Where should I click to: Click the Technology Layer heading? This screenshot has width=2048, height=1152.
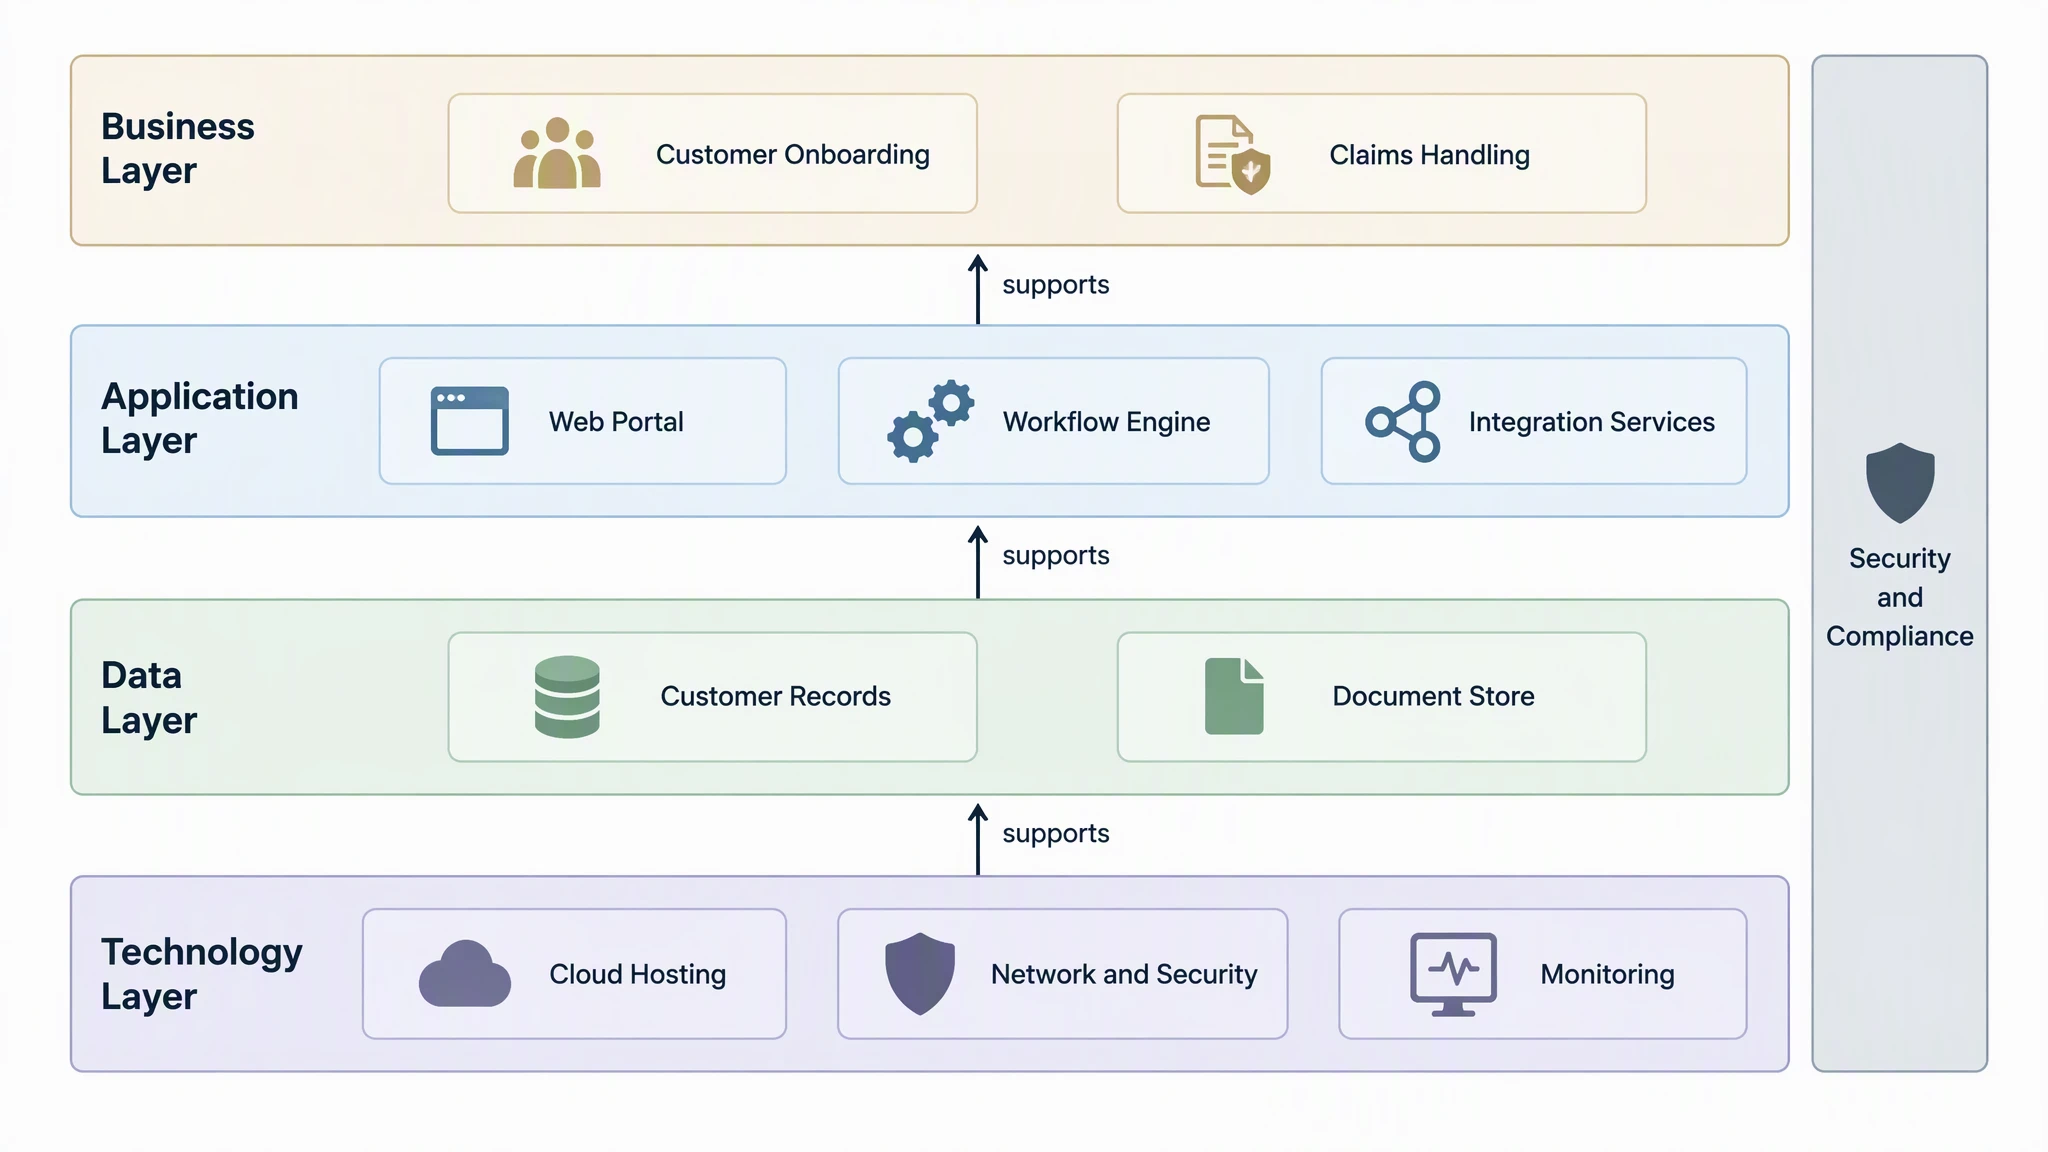202,974
